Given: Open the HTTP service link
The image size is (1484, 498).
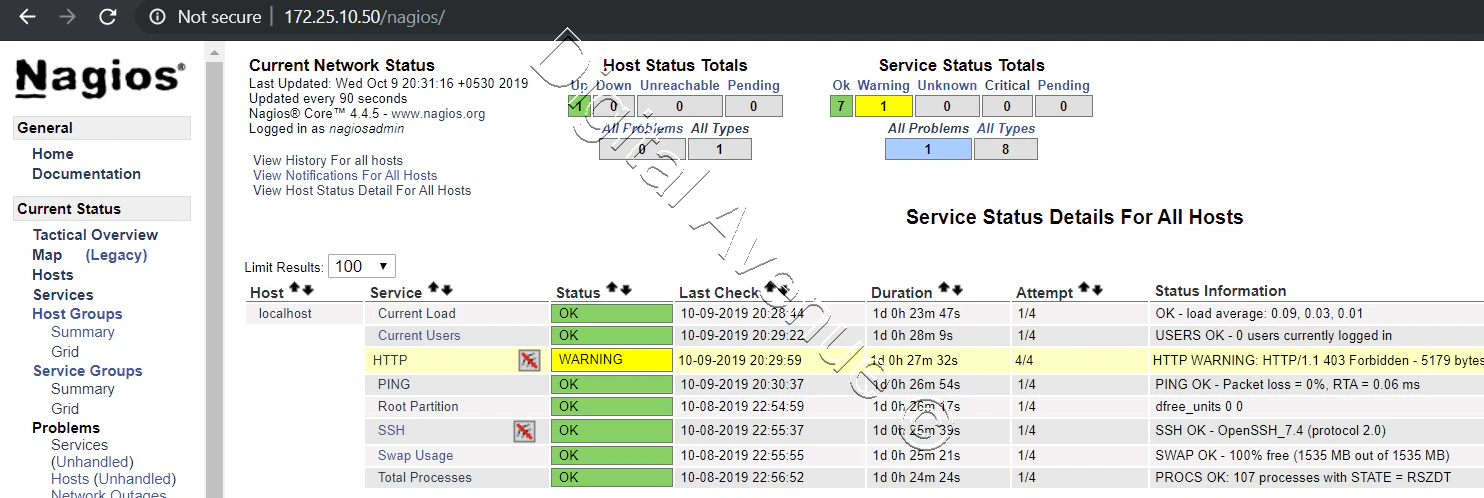Looking at the screenshot, I should [x=390, y=360].
